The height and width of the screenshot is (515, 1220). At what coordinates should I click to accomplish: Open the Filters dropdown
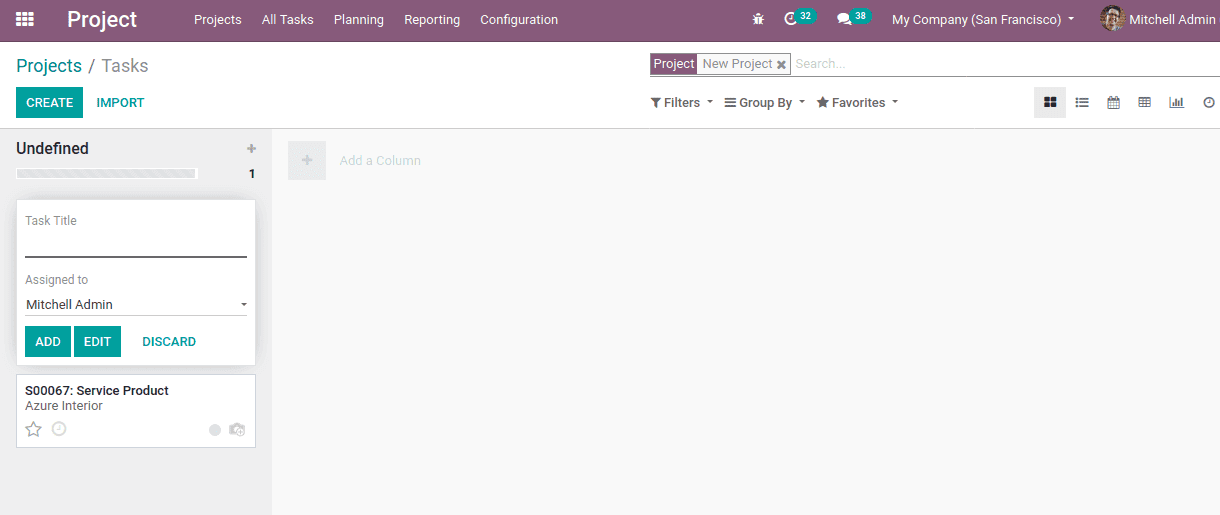pos(682,102)
